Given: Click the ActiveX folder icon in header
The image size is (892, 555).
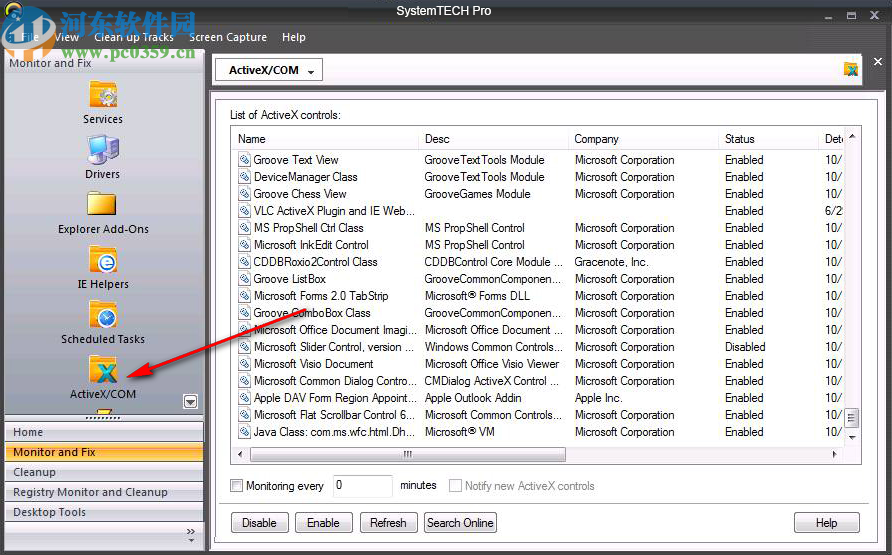Looking at the screenshot, I should (850, 69).
